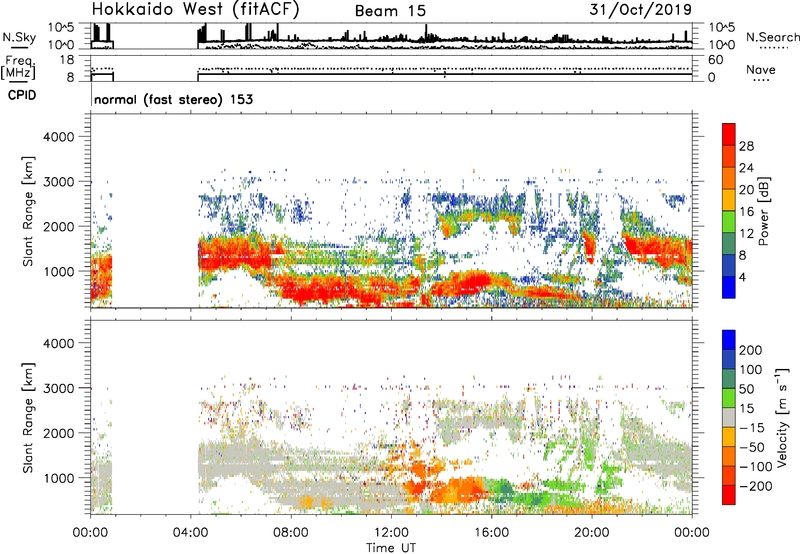This screenshot has height=554, width=800.
Task: Click the '18' frequency axis tick label
Action: [66, 60]
